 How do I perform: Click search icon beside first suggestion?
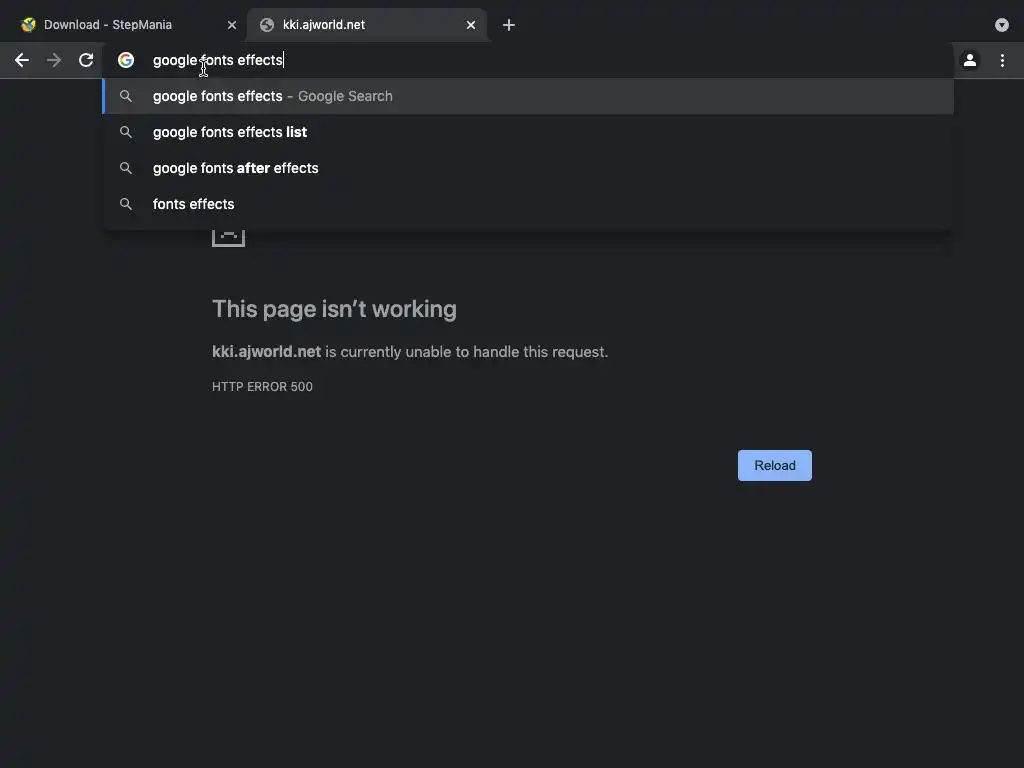pos(126,96)
